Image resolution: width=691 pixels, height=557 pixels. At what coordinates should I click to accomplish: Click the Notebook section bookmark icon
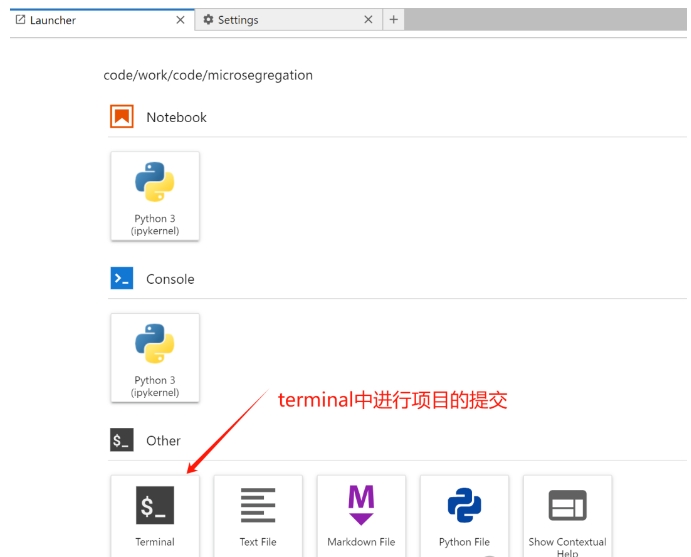[122, 117]
